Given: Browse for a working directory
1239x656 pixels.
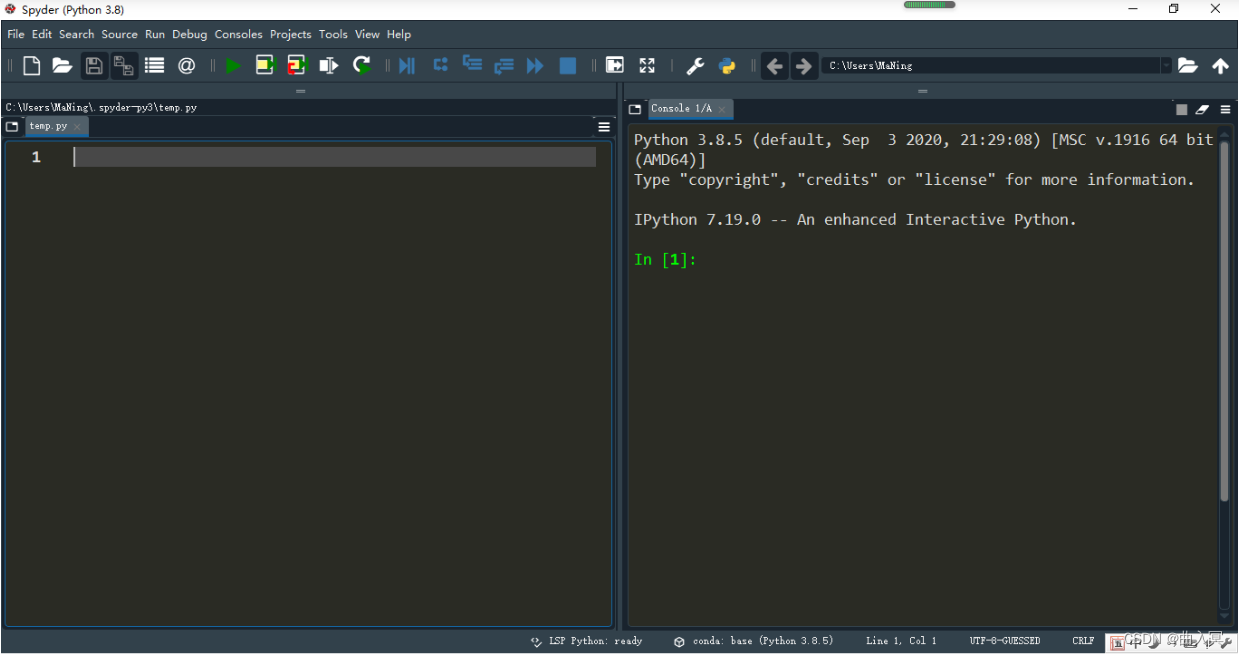Looking at the screenshot, I should coord(1188,66).
